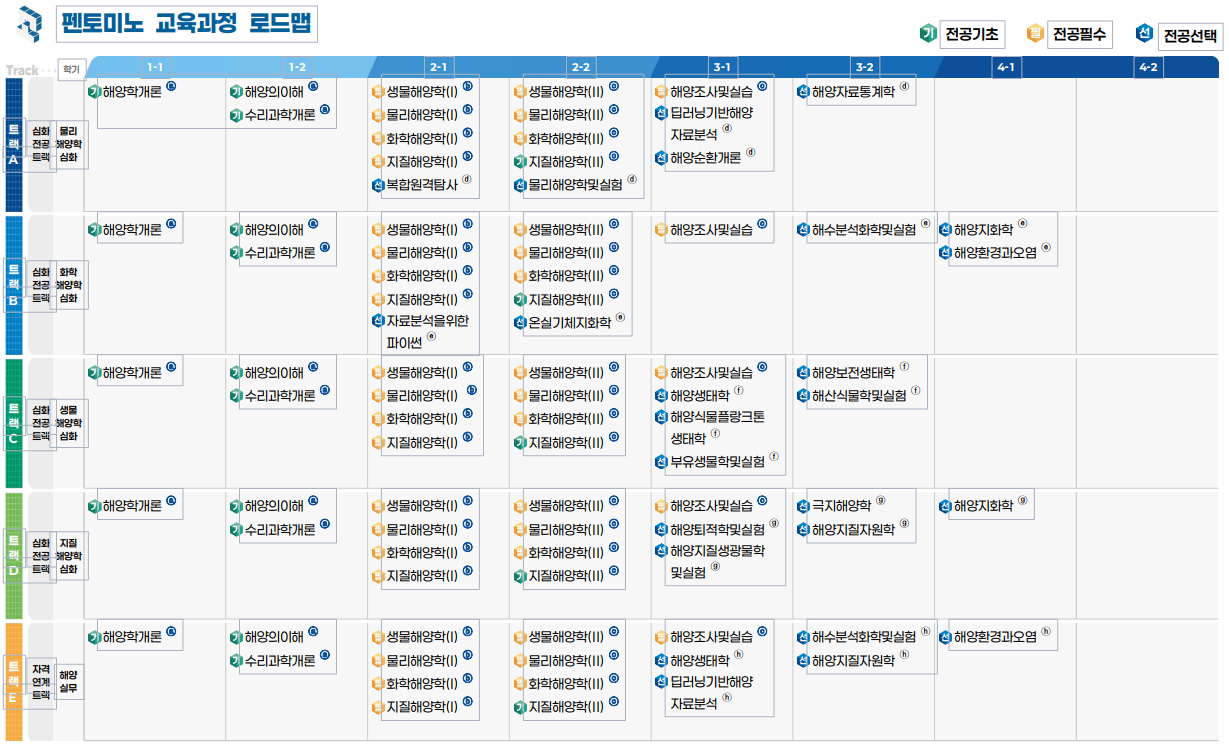The width and height of the screenshot is (1229, 745).
Task: Select the 해양 실무 track box
Action: pos(68,682)
